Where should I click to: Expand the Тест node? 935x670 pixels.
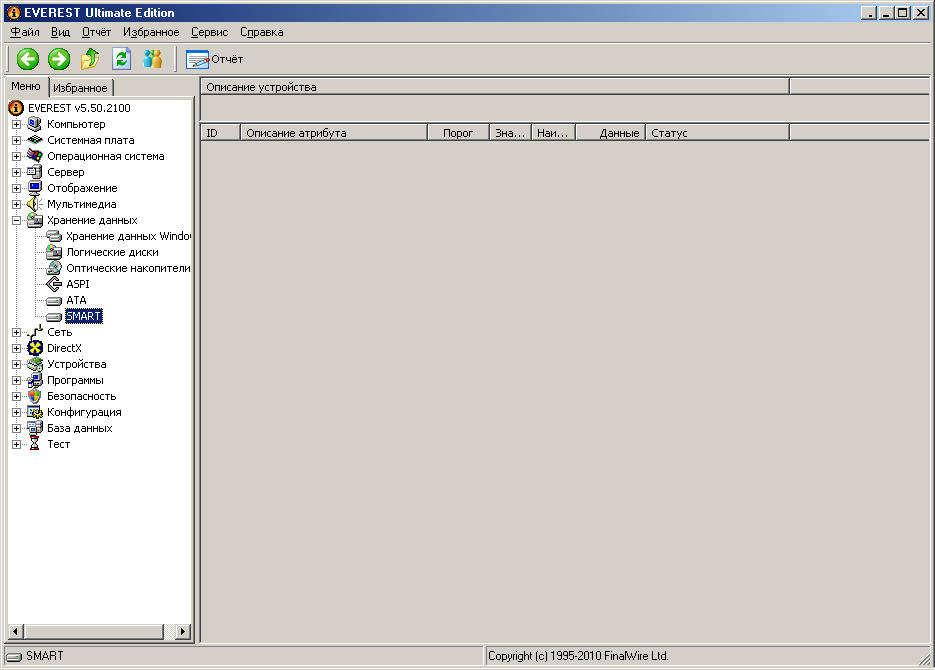coord(17,444)
